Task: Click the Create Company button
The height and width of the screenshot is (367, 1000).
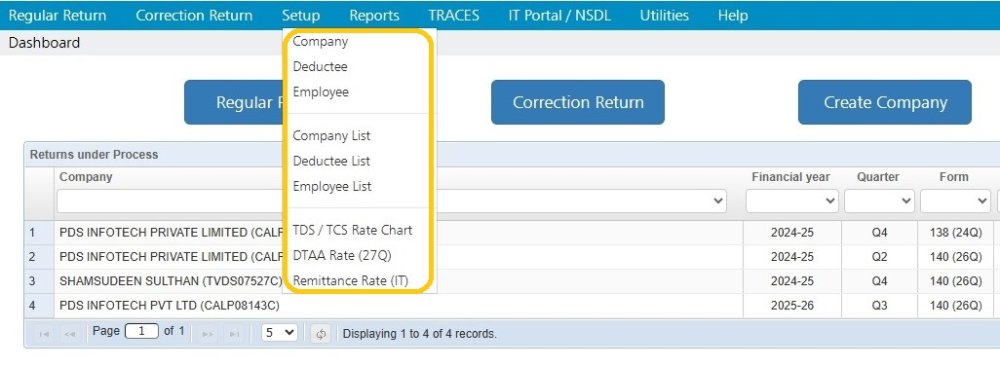Action: [x=885, y=102]
